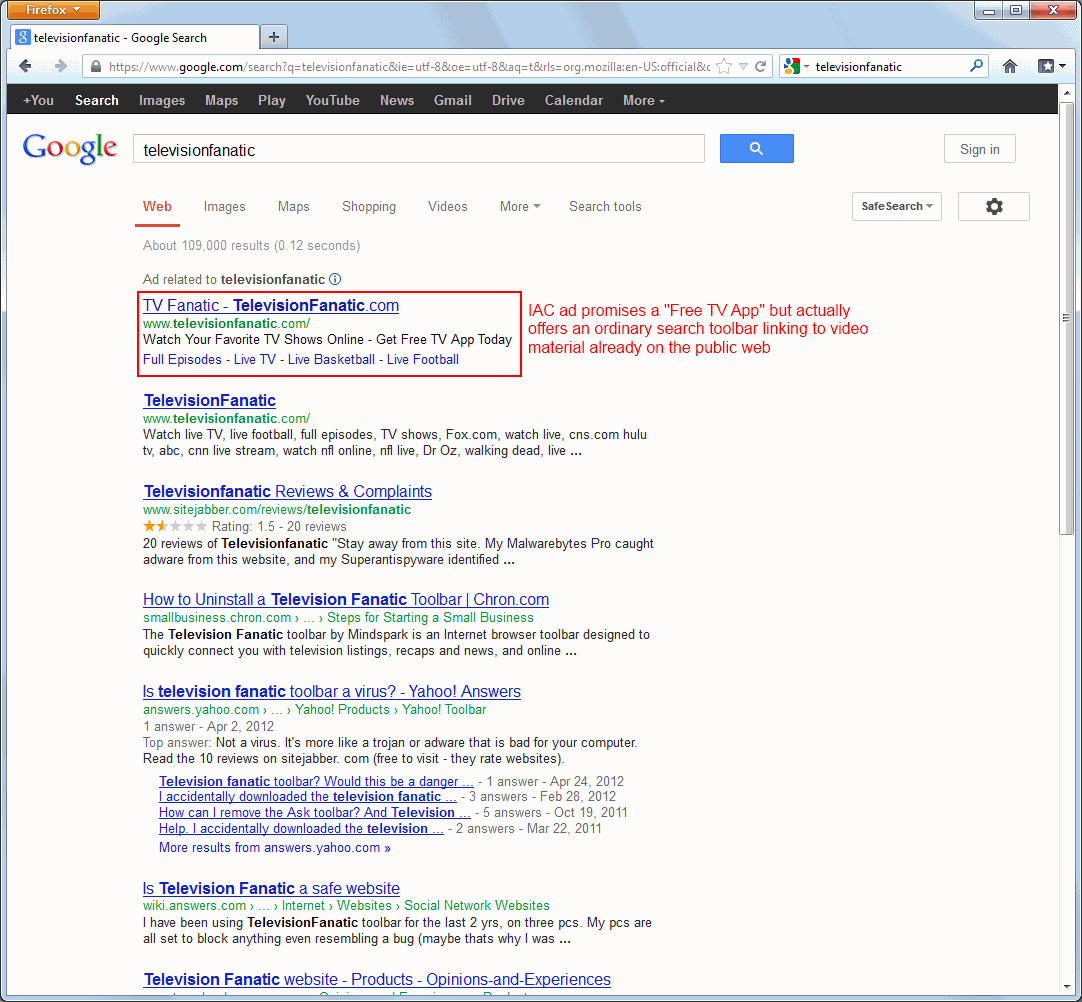Expand the More menu in black bar
The image size is (1082, 1002).
coord(643,100)
